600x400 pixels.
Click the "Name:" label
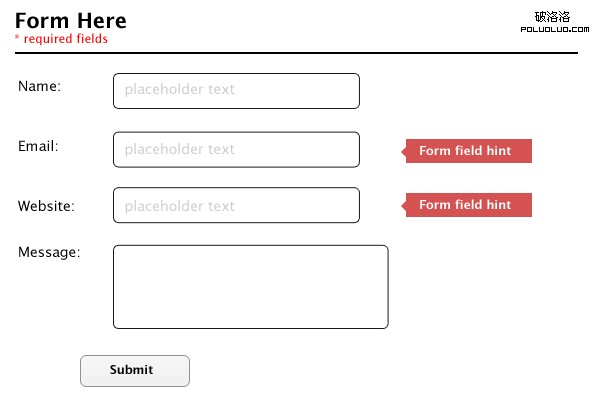click(40, 86)
